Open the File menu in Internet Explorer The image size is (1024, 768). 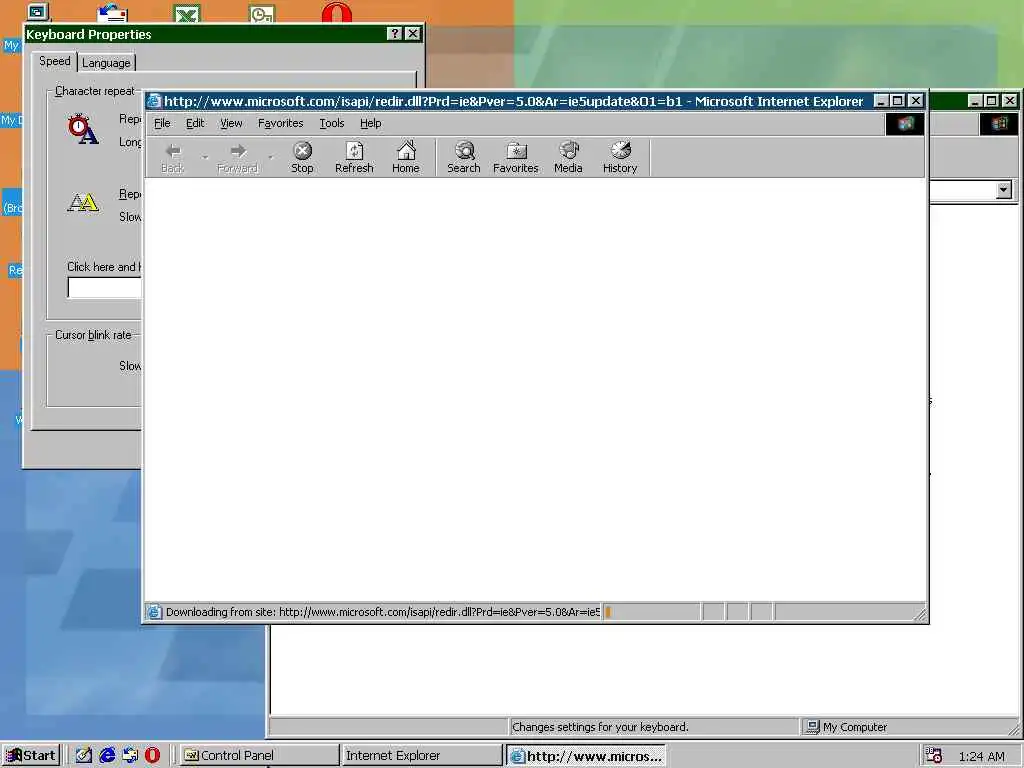click(x=162, y=123)
